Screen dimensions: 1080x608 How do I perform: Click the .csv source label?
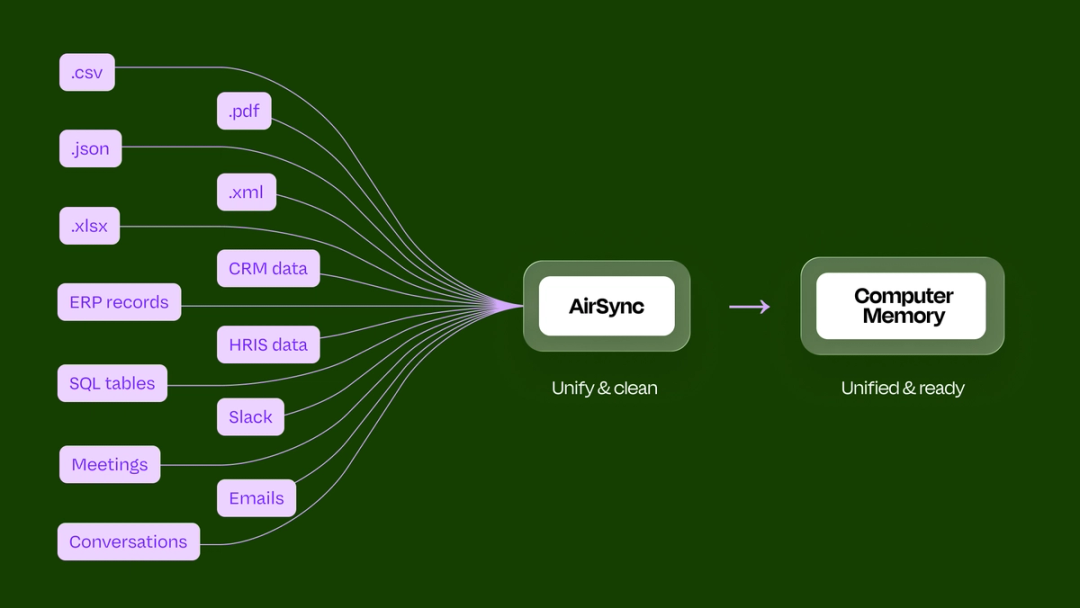[x=87, y=72]
